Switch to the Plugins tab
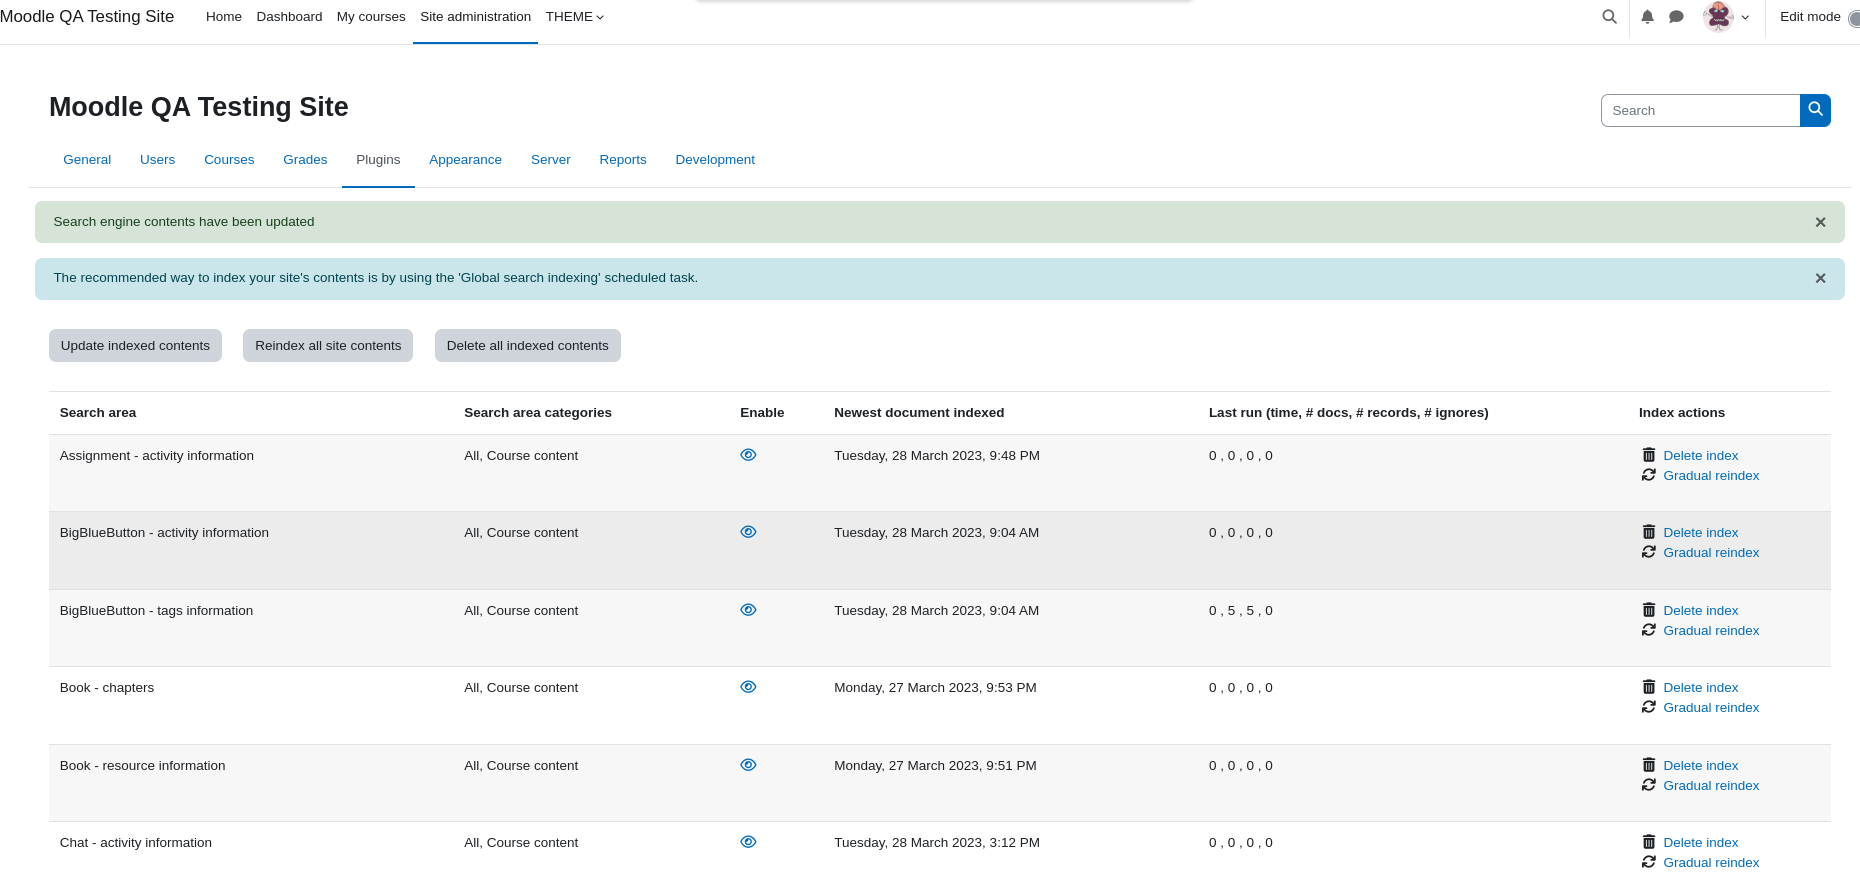This screenshot has width=1860, height=882. click(378, 160)
